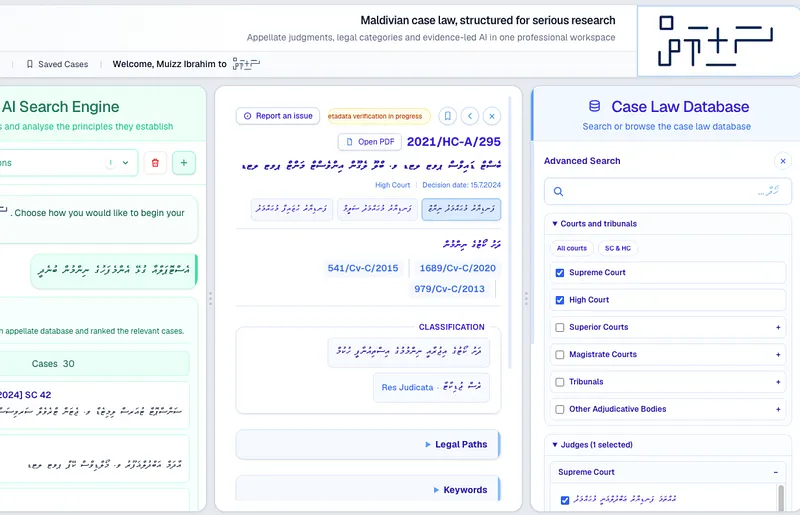The width and height of the screenshot is (800, 515).
Task: Click the search magnifier icon
Action: (x=559, y=191)
